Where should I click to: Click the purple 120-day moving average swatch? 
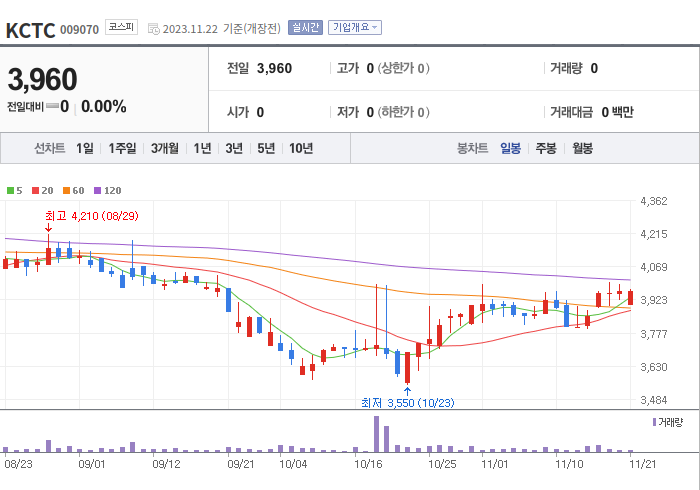click(x=98, y=191)
